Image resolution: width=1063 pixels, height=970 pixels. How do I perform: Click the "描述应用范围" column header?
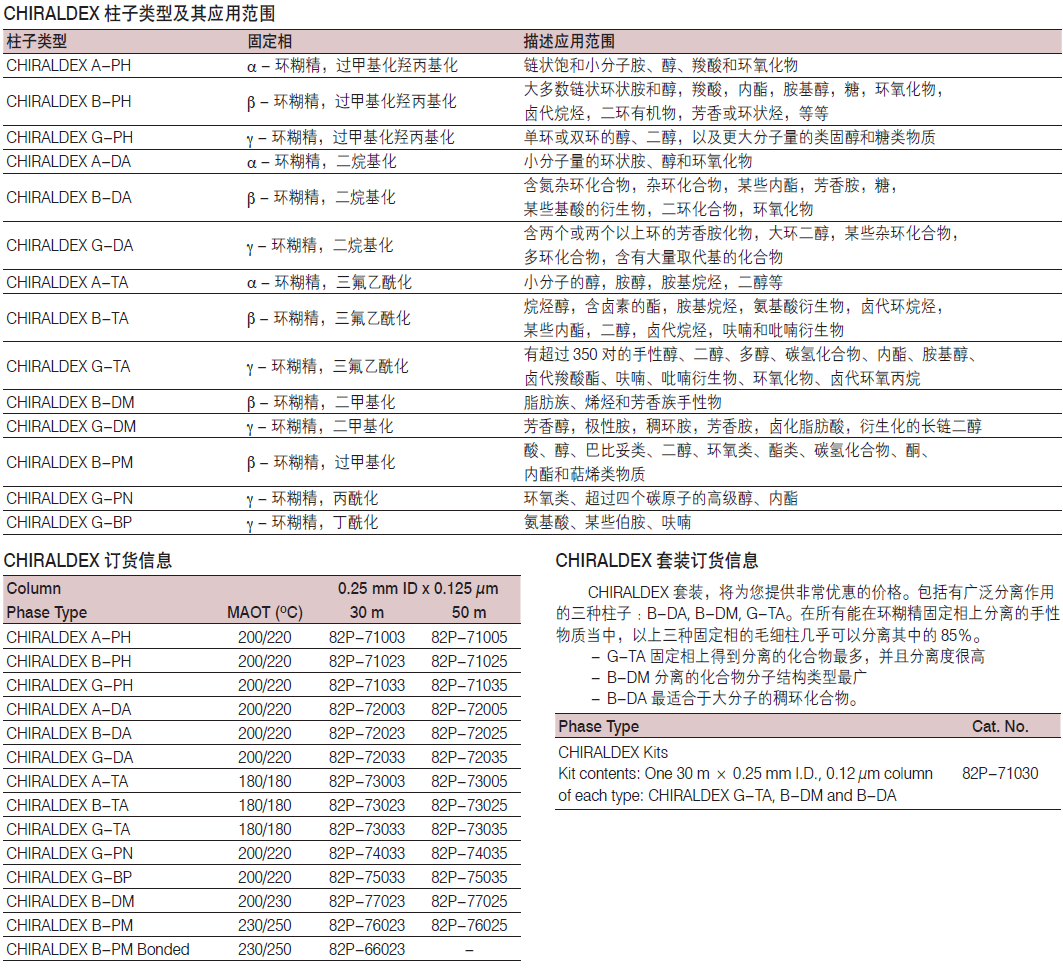point(569,41)
